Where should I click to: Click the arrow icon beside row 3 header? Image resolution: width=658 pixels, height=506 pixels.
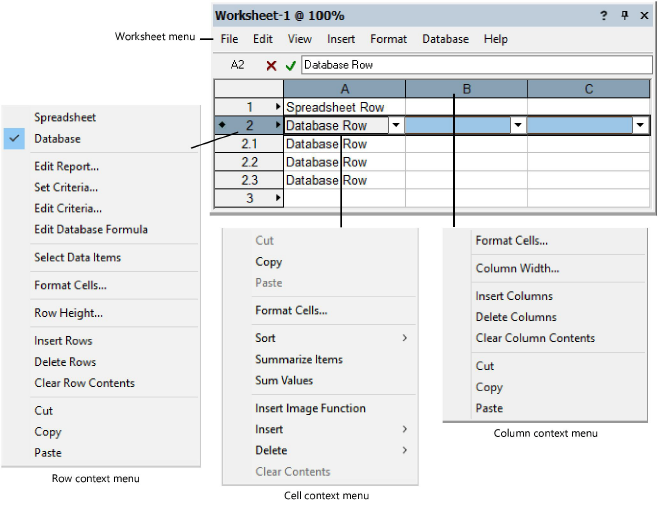[278, 199]
